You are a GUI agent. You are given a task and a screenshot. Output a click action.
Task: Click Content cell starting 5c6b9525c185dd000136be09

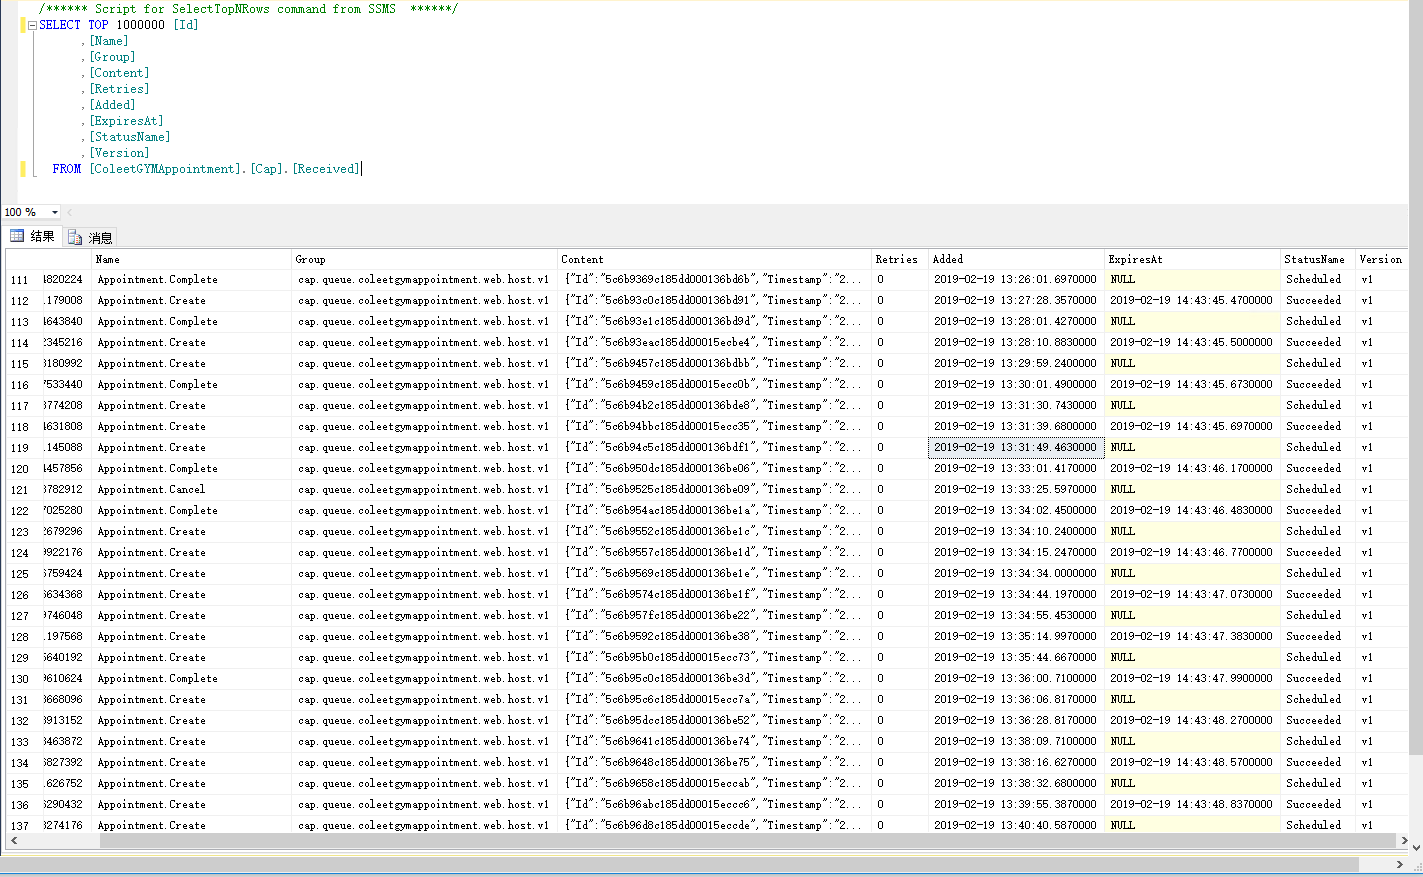pyautogui.click(x=715, y=490)
